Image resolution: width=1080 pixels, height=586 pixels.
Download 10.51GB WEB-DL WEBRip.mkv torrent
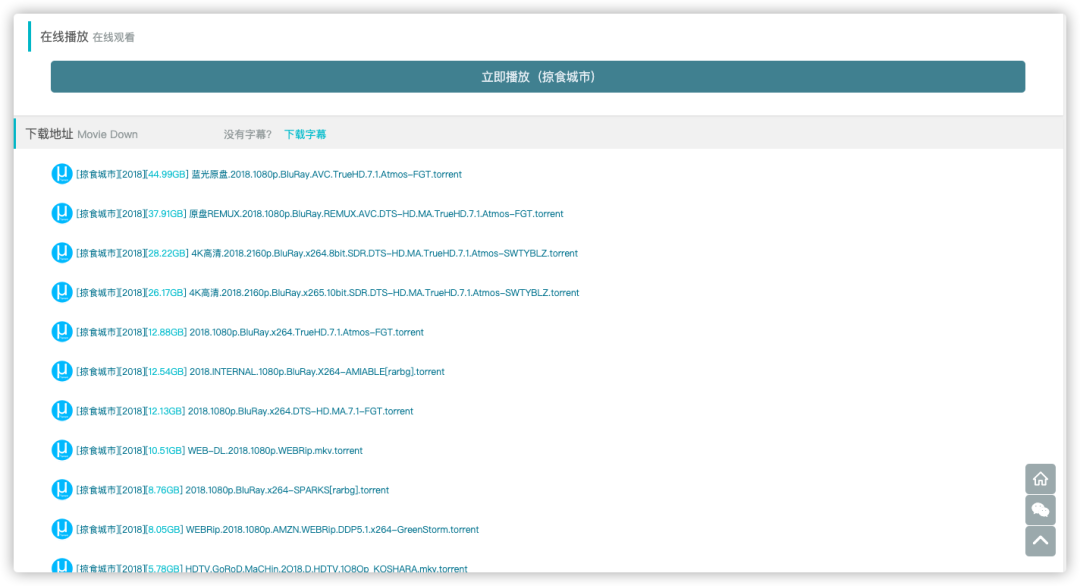coord(219,450)
